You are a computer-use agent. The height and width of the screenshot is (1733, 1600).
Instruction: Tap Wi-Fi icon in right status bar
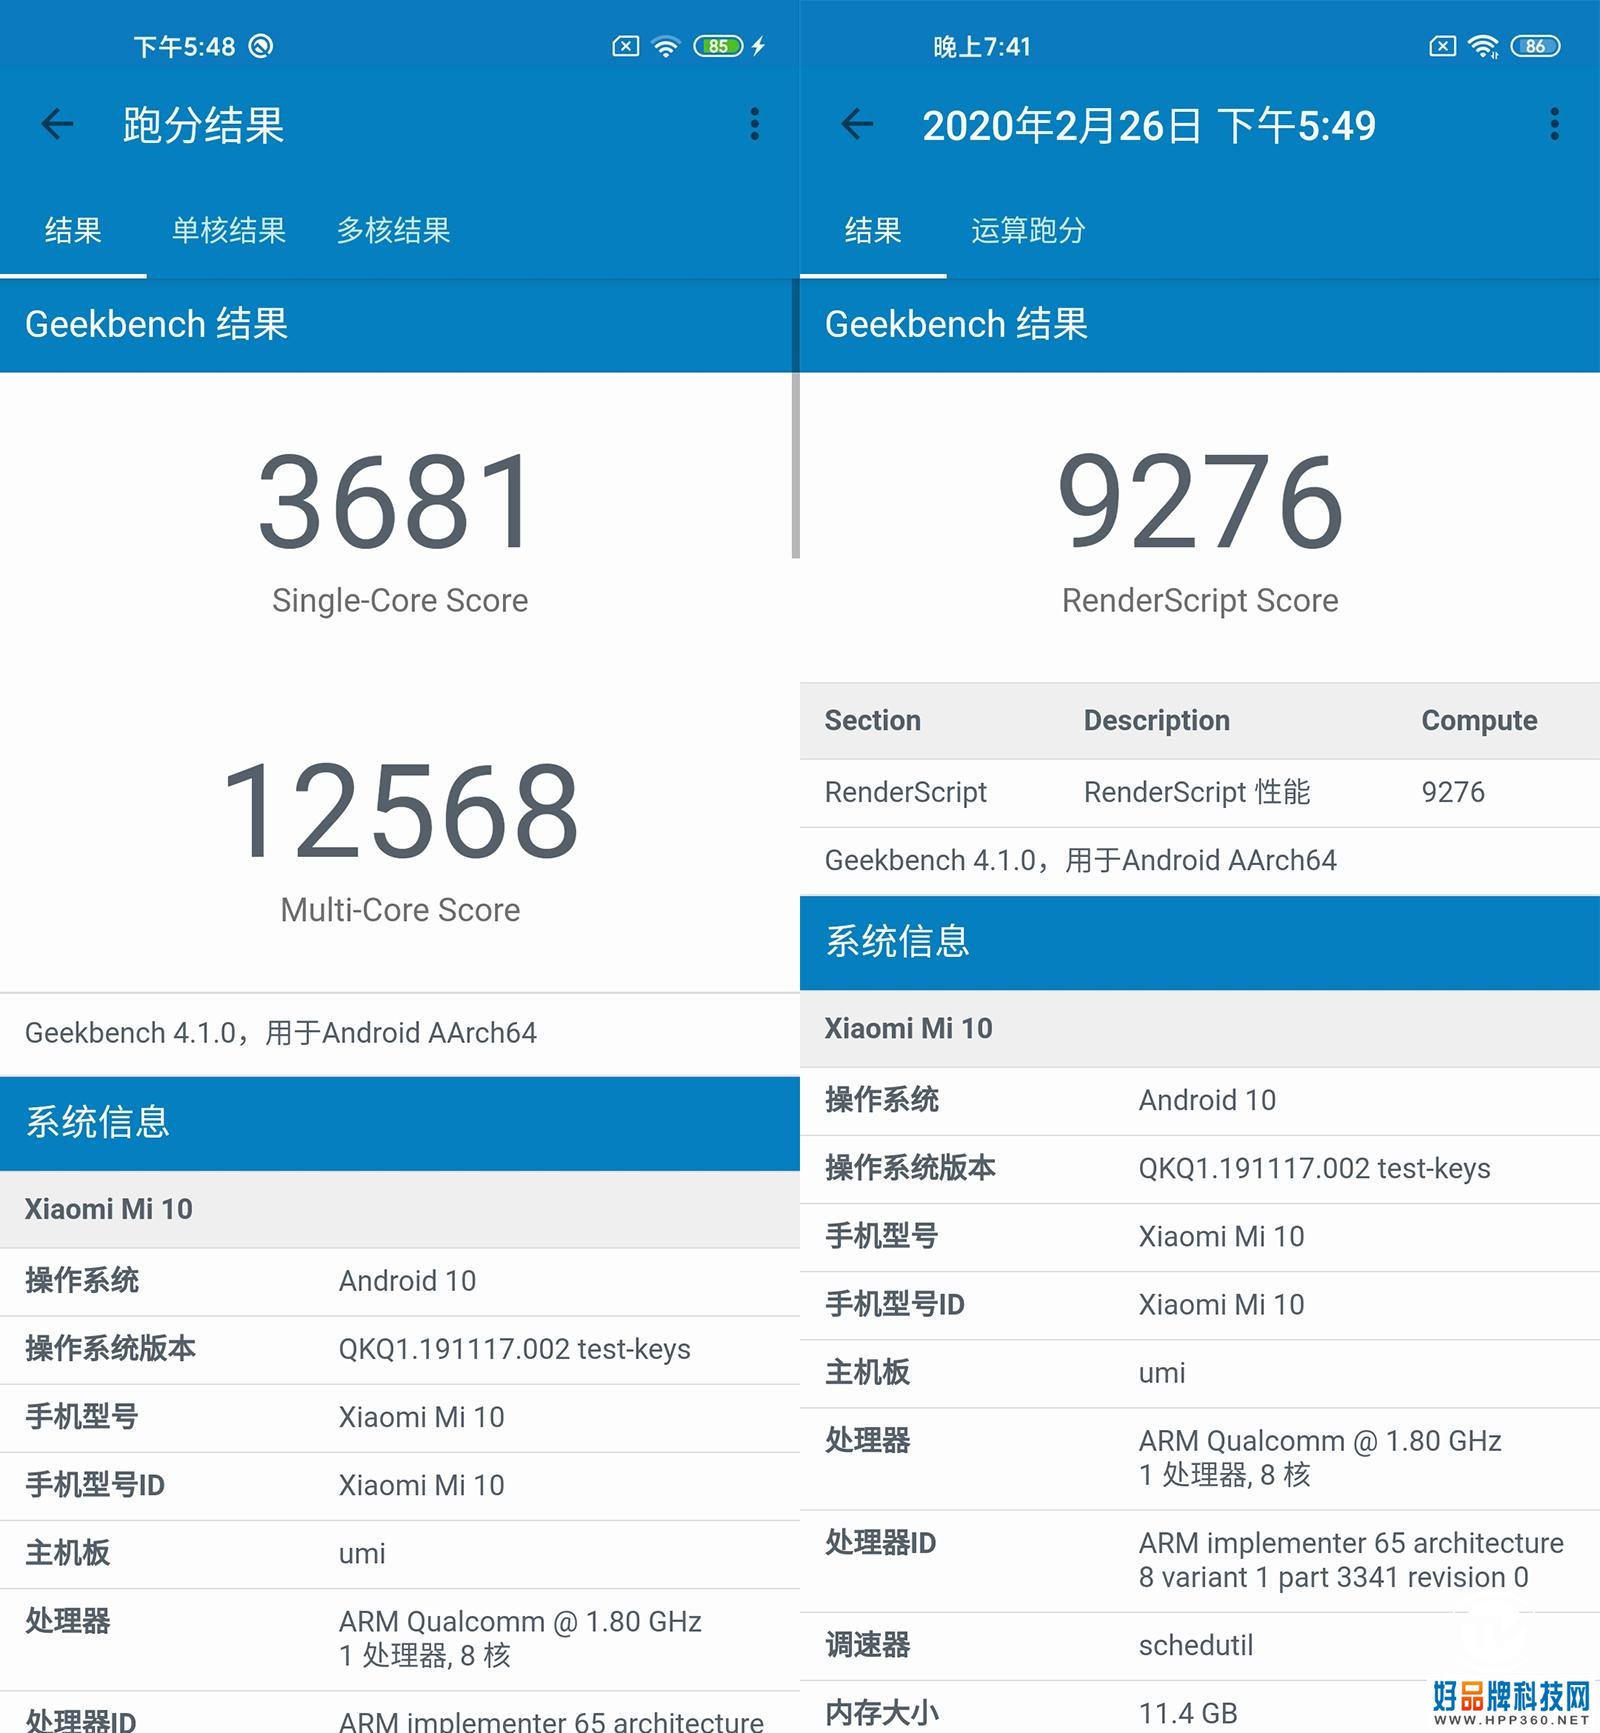1483,46
